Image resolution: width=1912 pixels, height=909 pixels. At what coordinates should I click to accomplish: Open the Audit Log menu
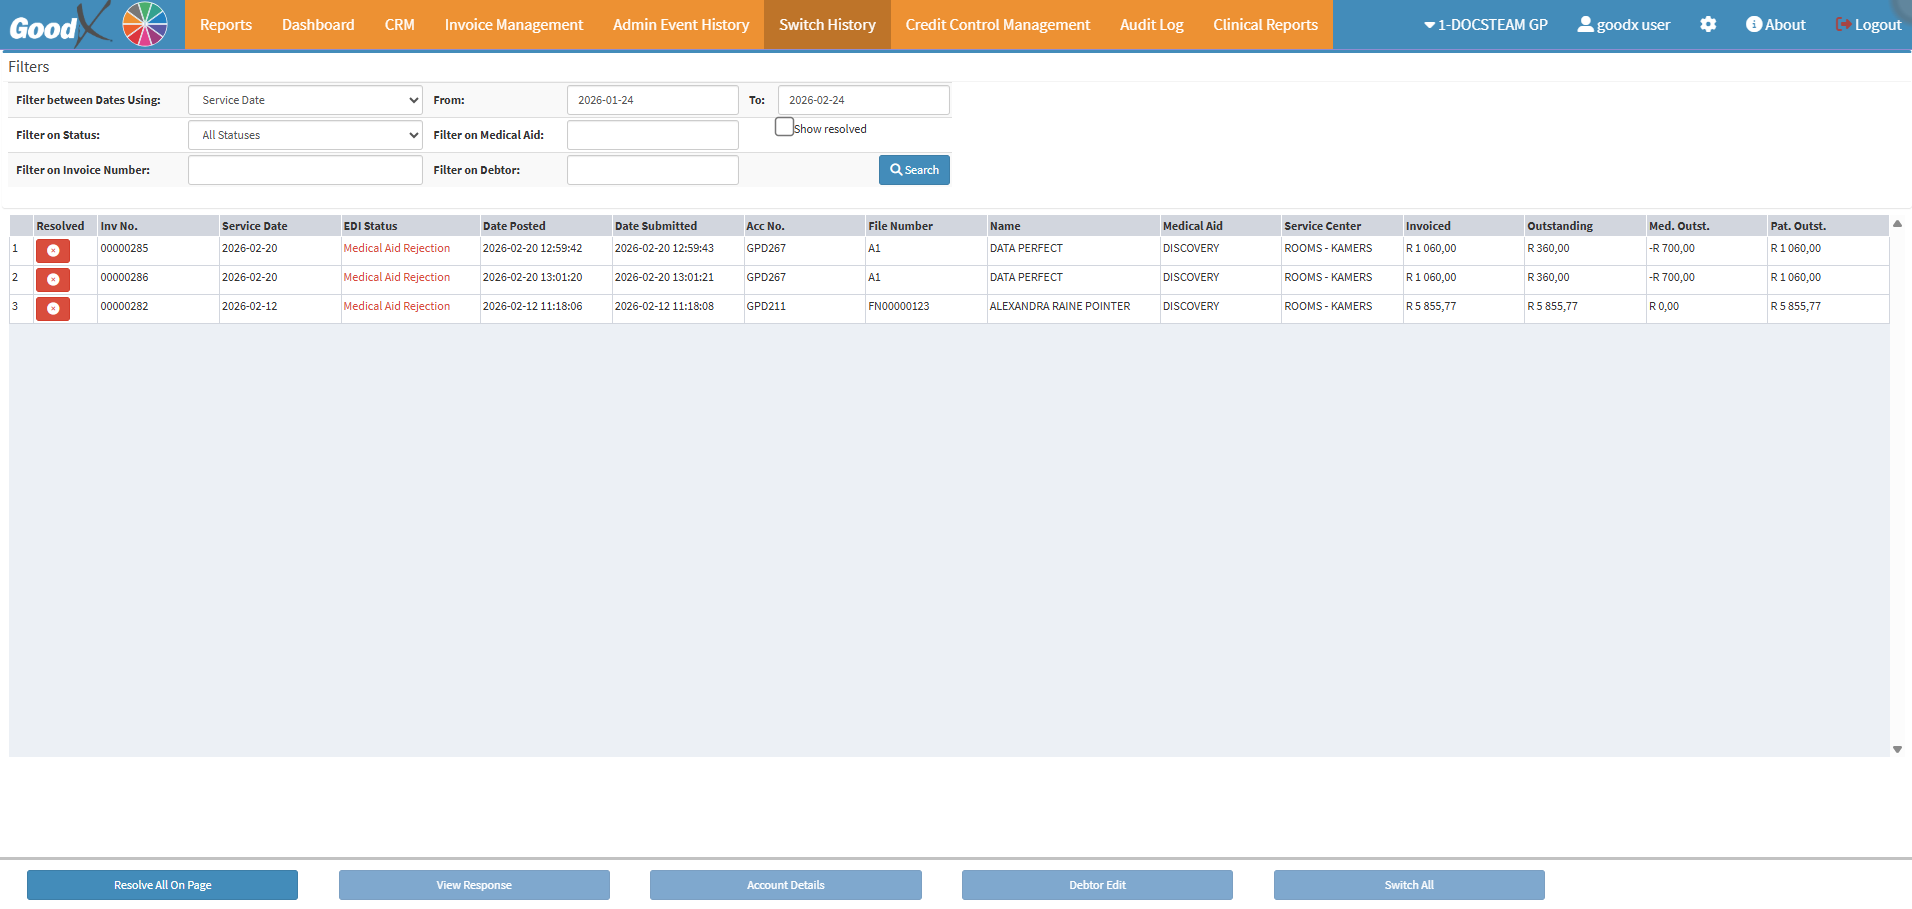pyautogui.click(x=1152, y=24)
